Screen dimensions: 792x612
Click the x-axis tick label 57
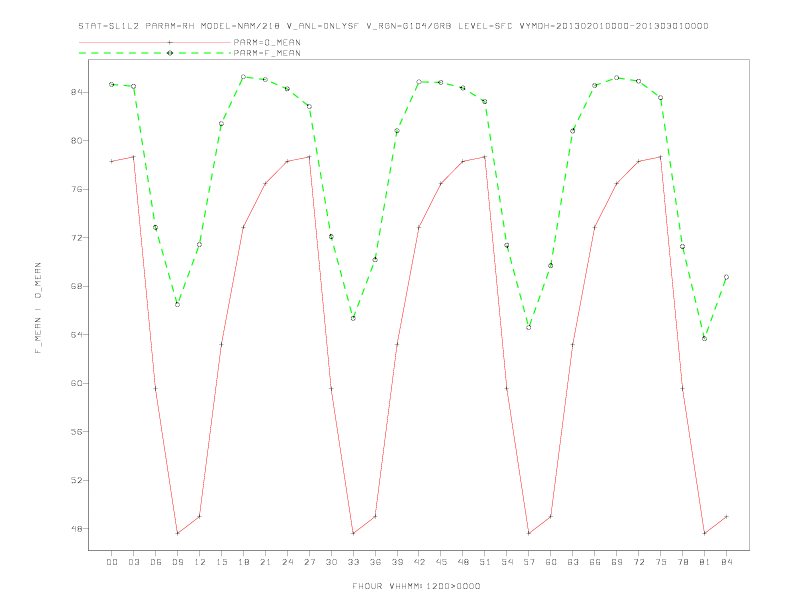tap(529, 562)
